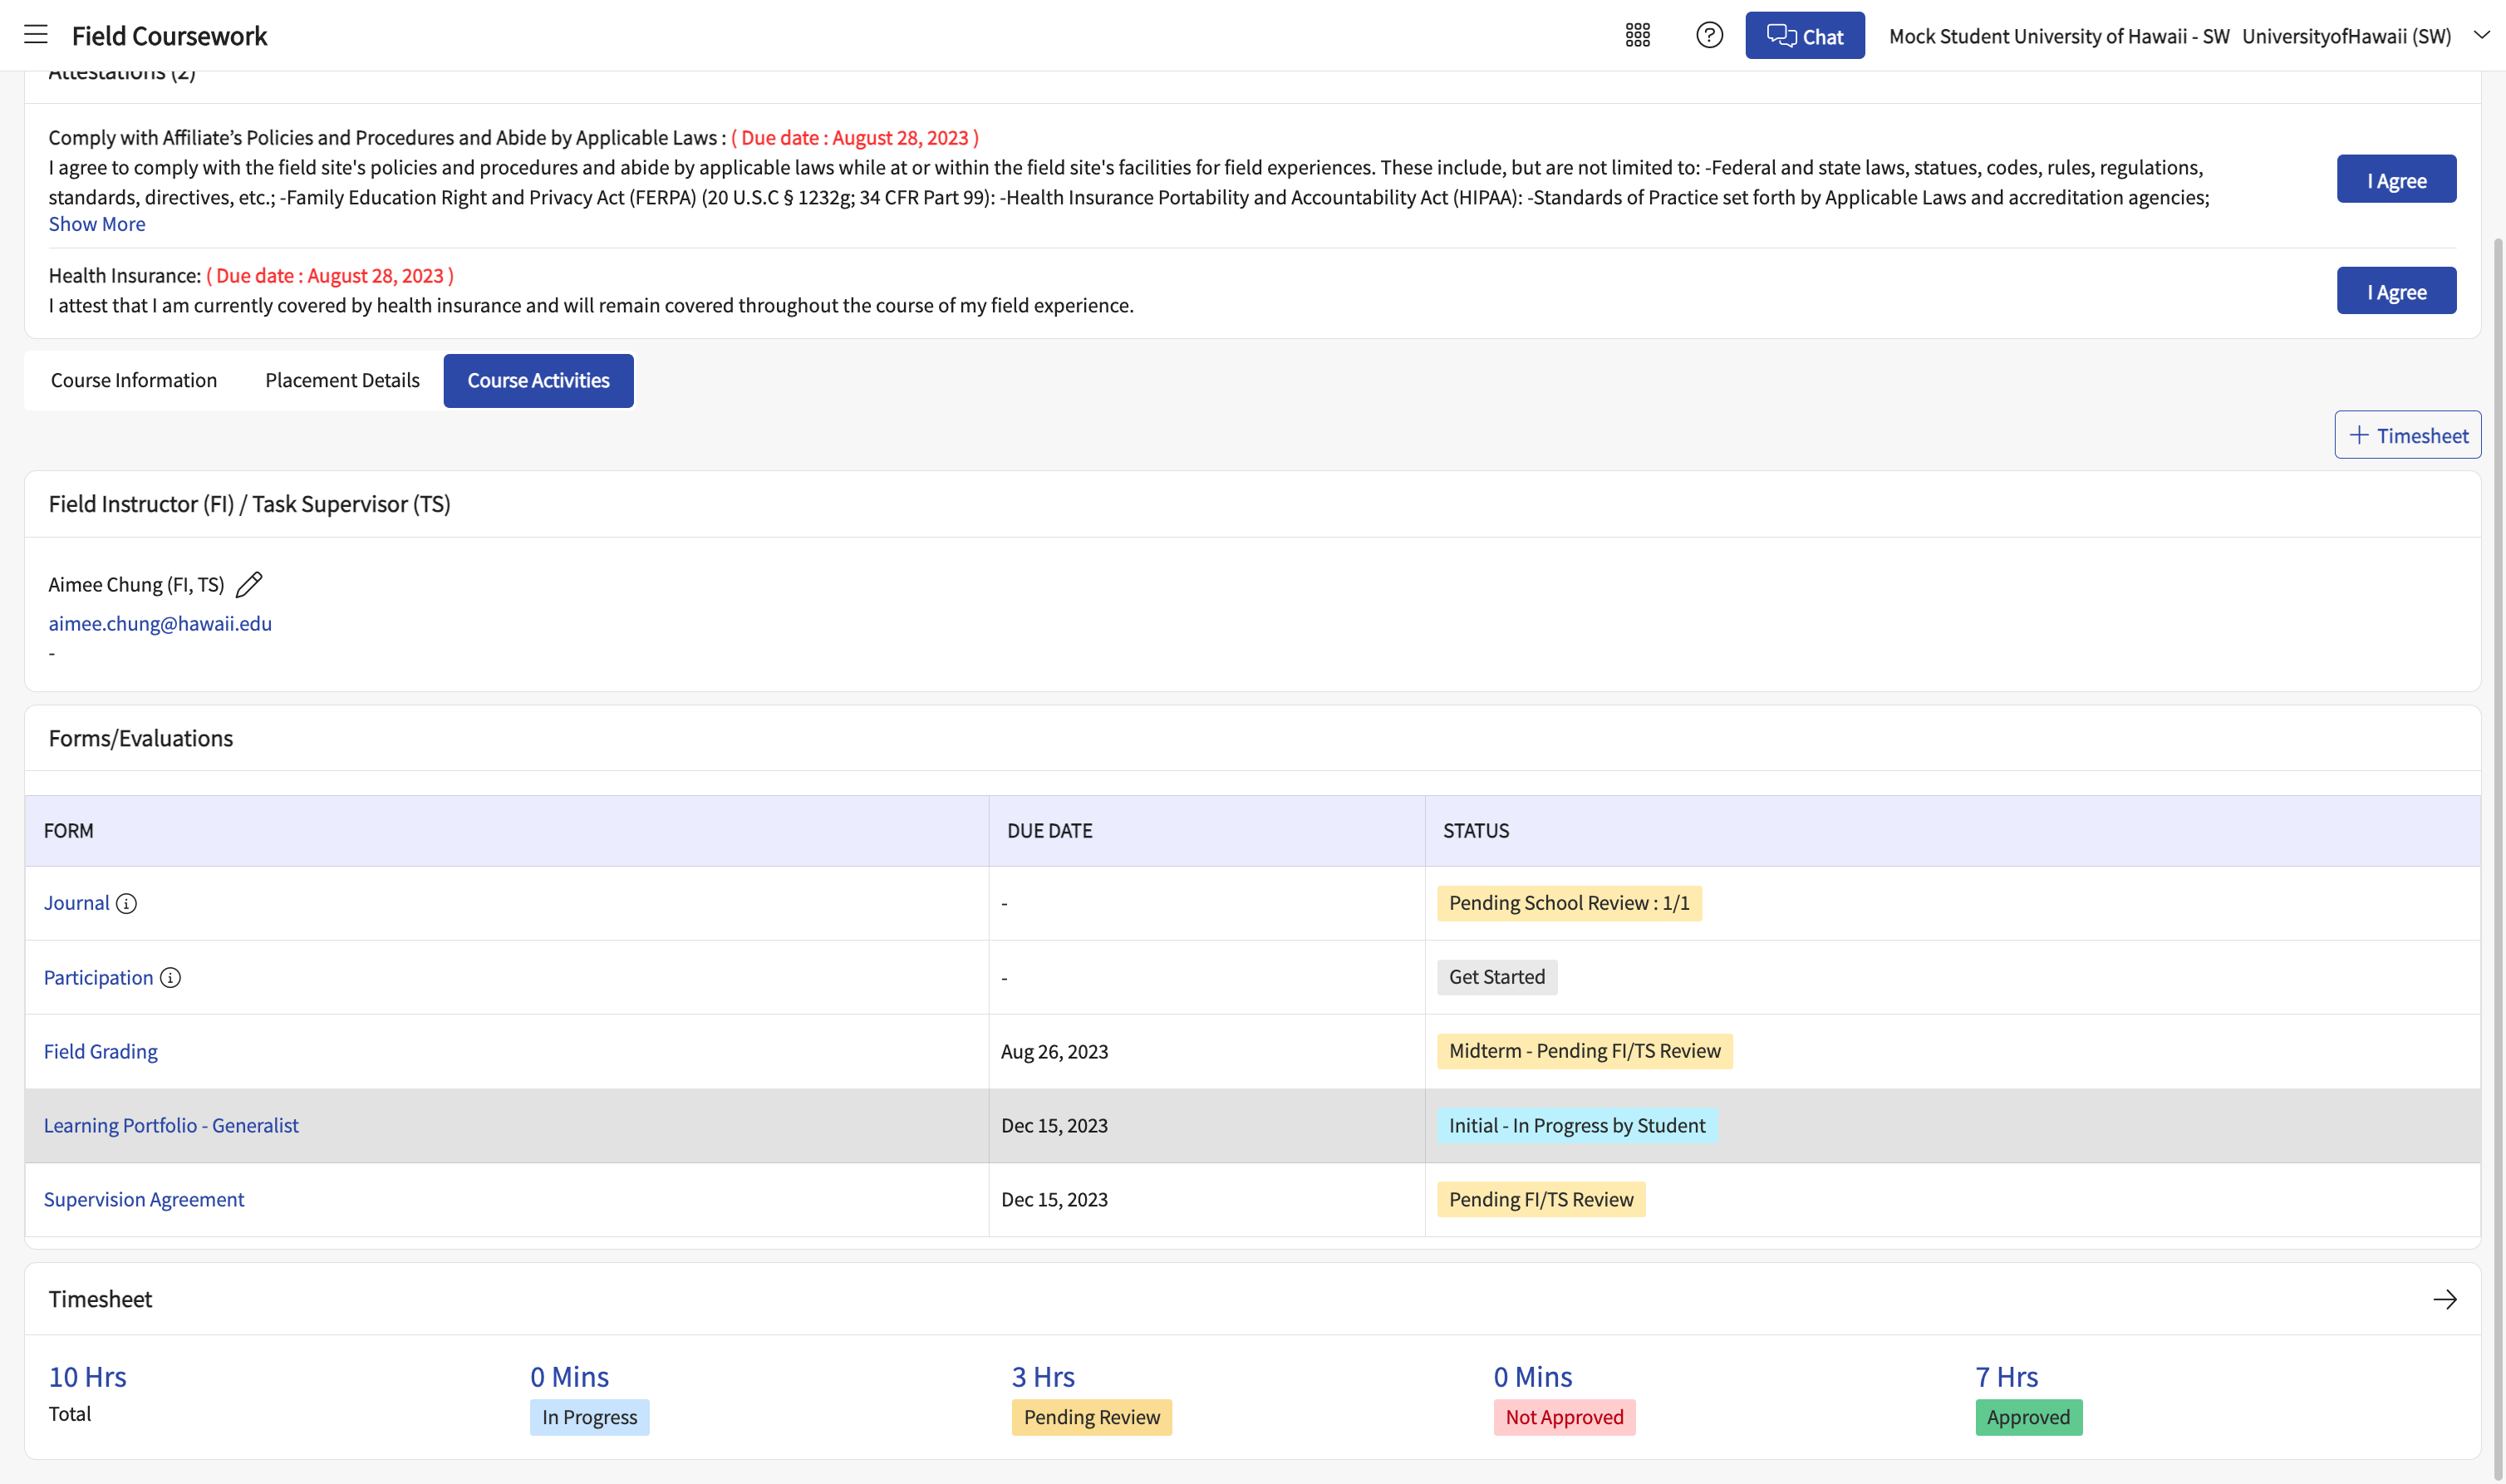Click the Pending FI/TS Review status badge
Image resolution: width=2506 pixels, height=1484 pixels.
point(1540,1199)
